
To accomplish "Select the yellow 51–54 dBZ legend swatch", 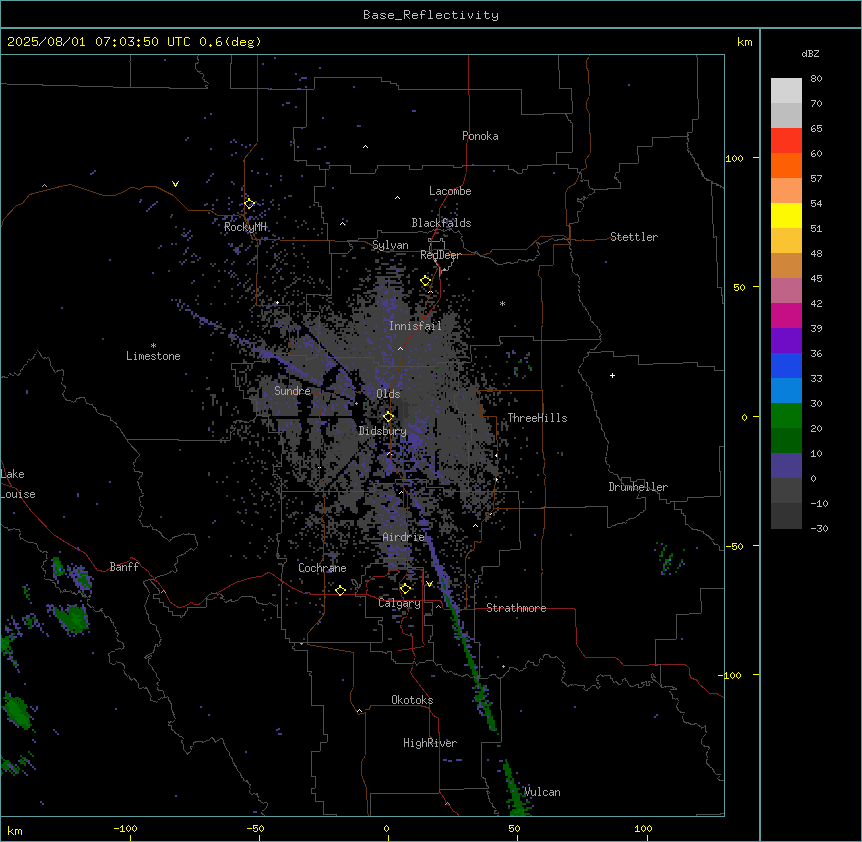I will tap(786, 215).
